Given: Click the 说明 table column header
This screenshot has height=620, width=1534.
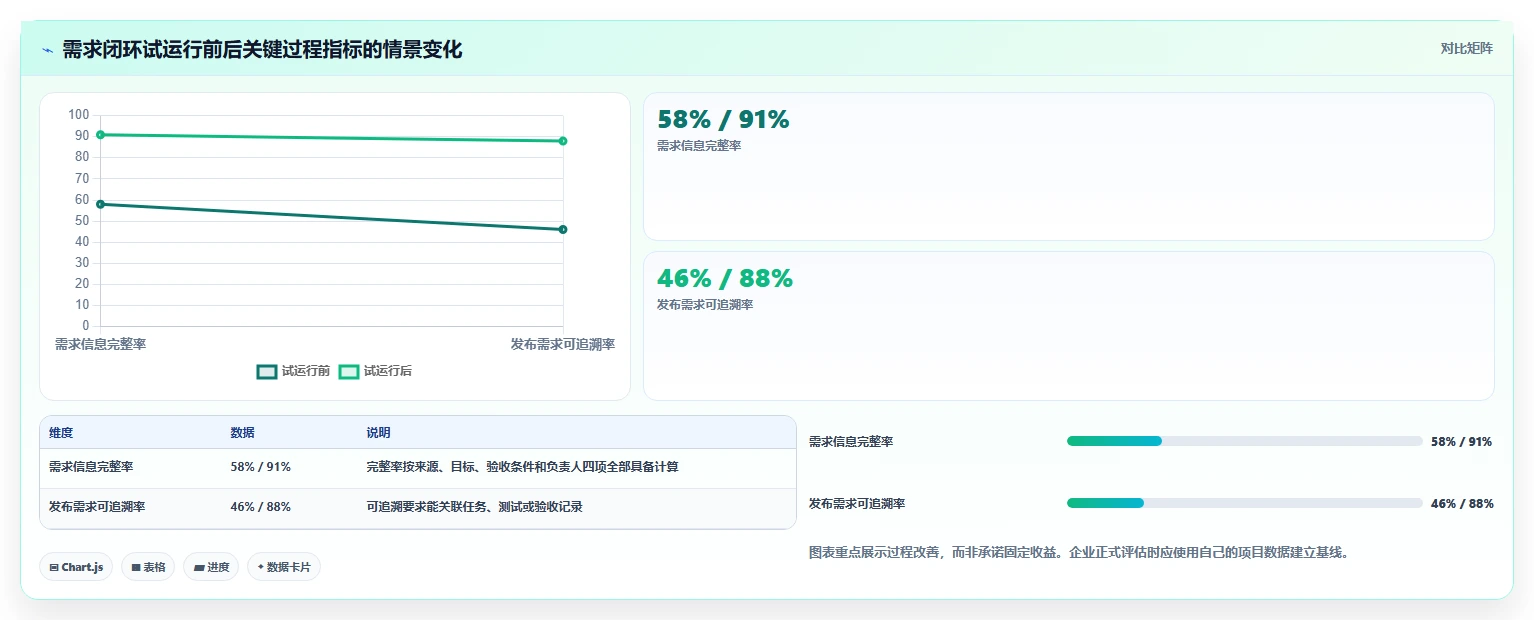Looking at the screenshot, I should point(378,433).
